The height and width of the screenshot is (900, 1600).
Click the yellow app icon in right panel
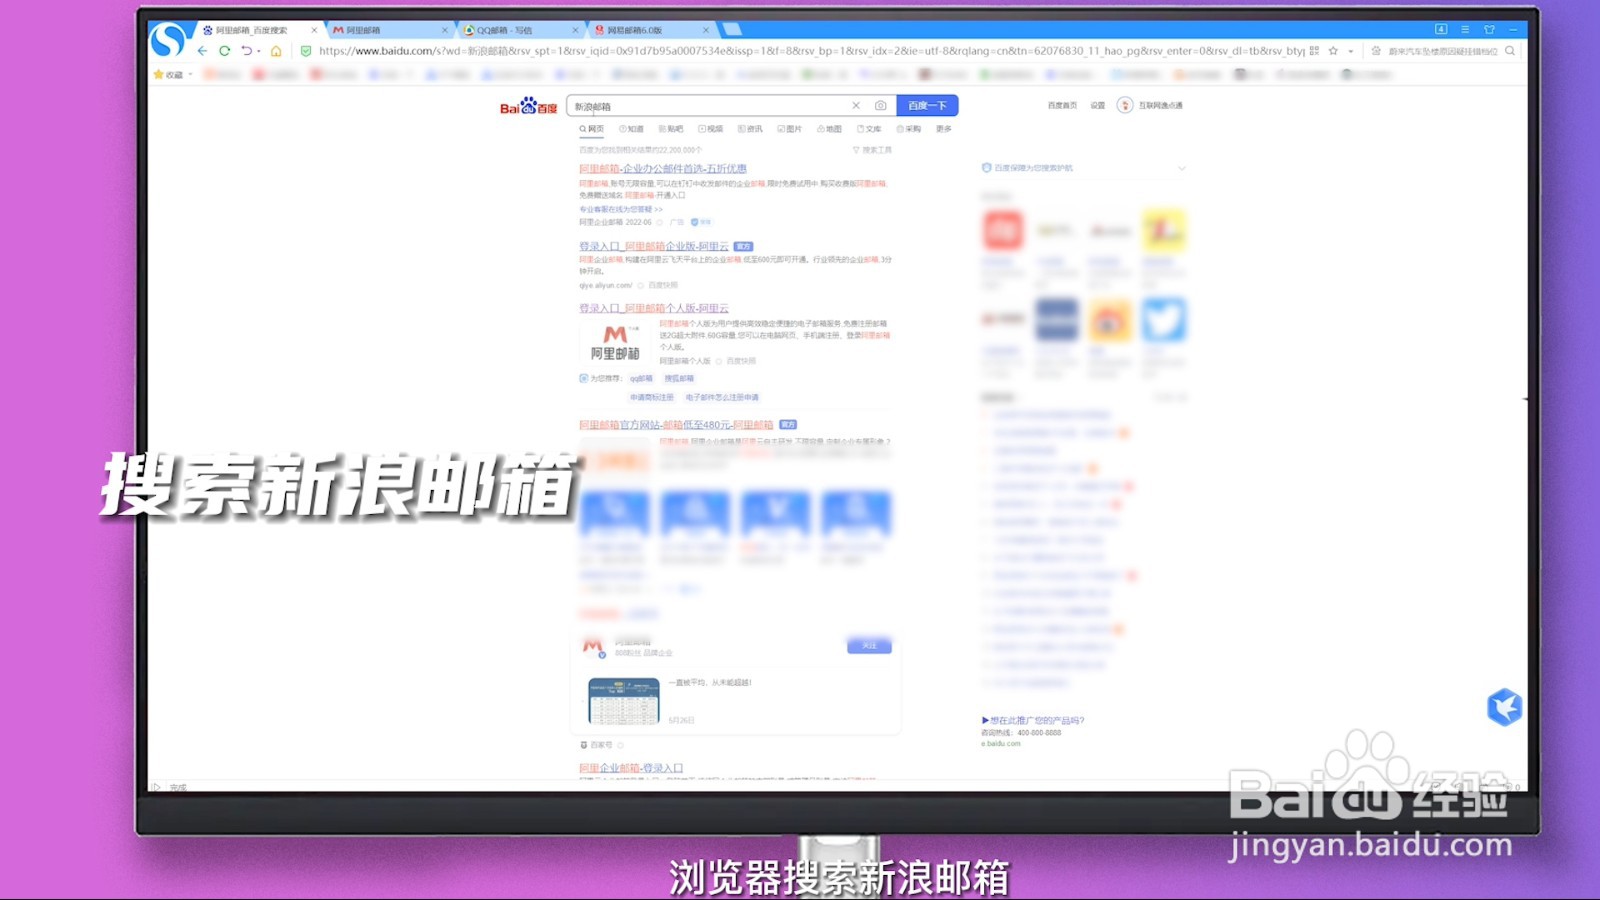(x=1164, y=231)
